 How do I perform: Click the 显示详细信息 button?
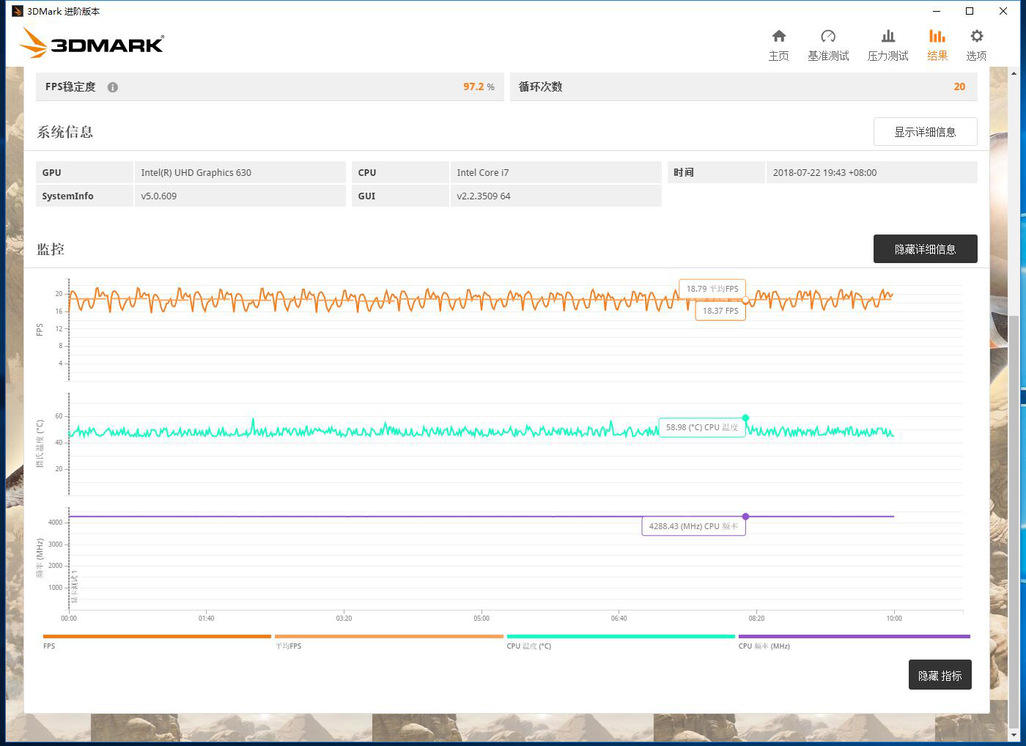click(x=925, y=132)
